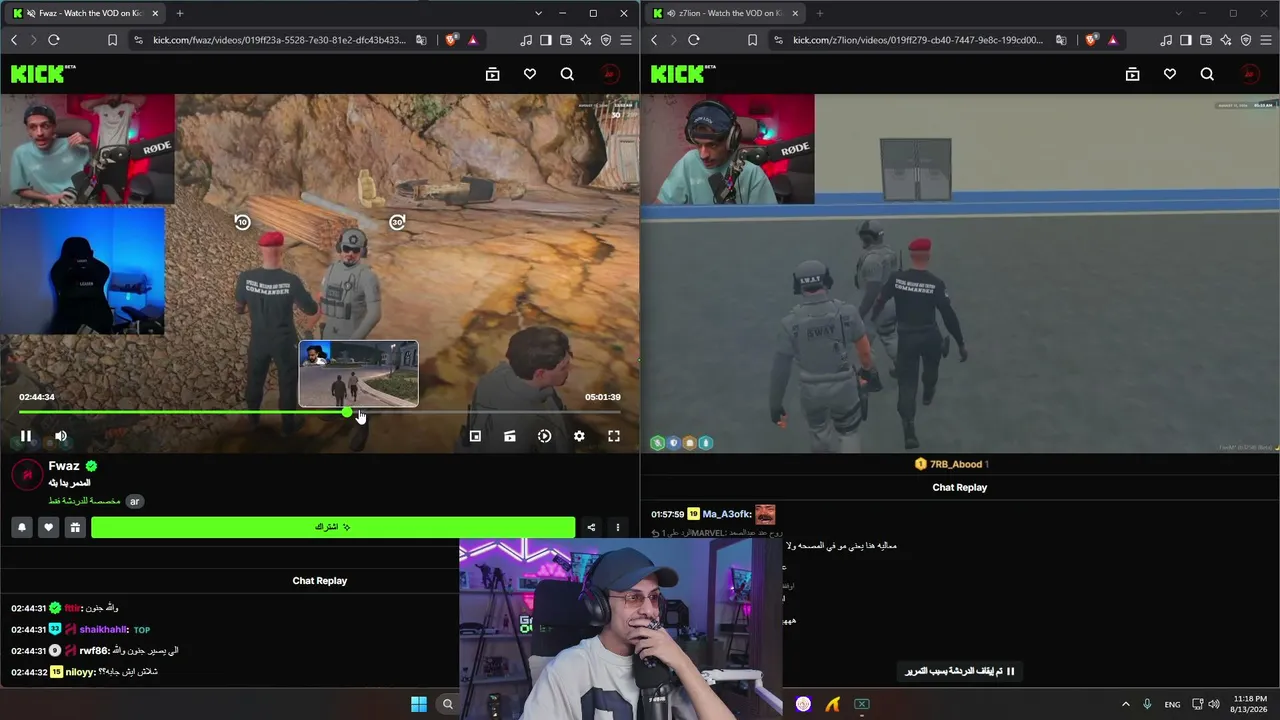Open Brave Rewards triangle in Fwaz window
The height and width of the screenshot is (720, 1280).
pyautogui.click(x=473, y=40)
